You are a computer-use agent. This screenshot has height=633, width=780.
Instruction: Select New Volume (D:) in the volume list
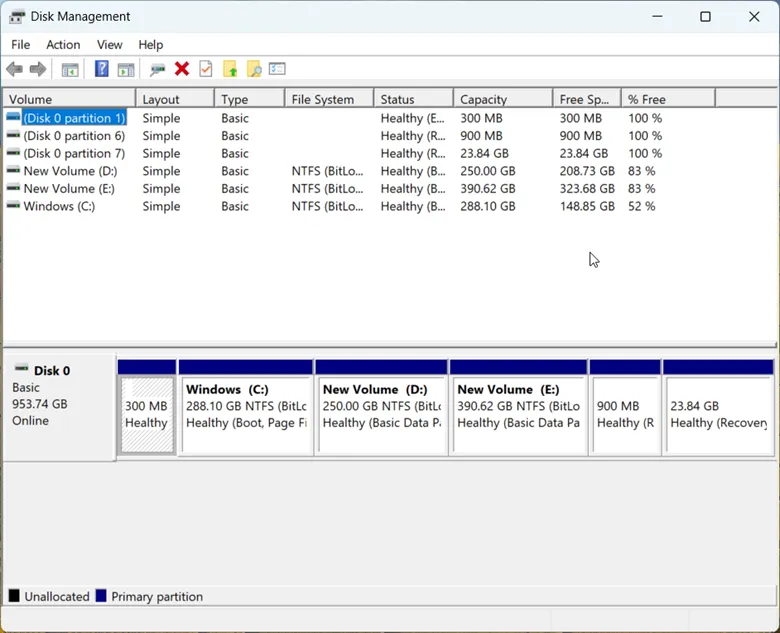[x=70, y=171]
